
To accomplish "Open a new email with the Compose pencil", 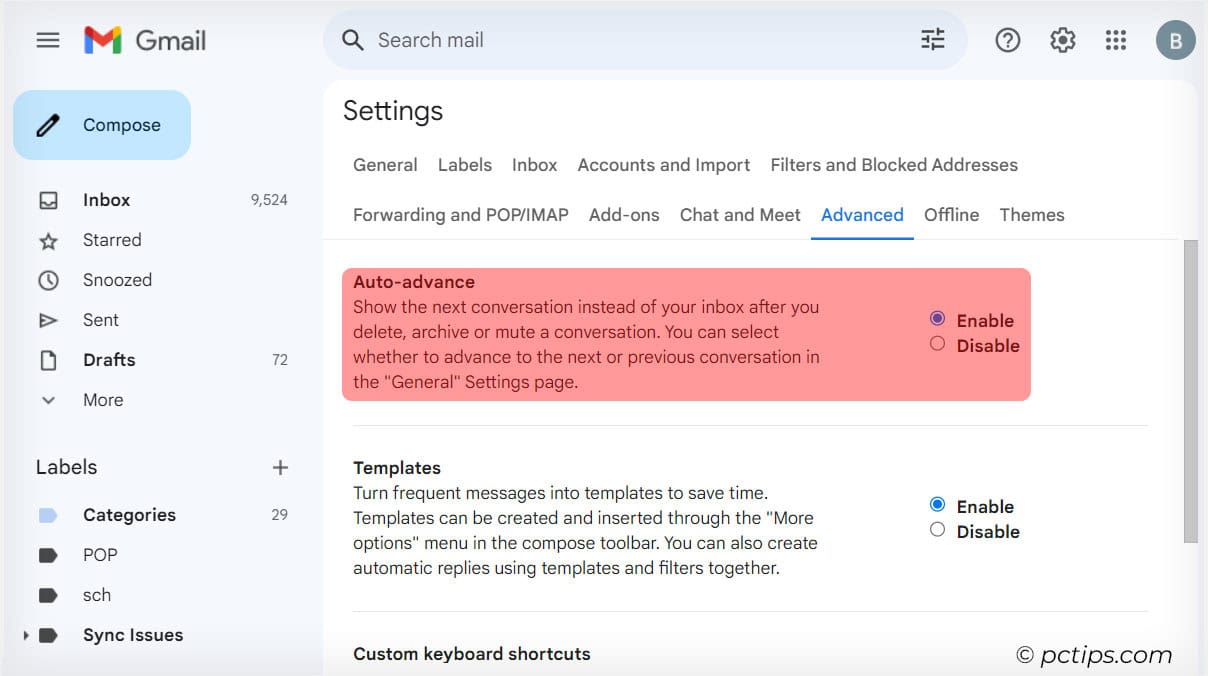I will pos(101,124).
